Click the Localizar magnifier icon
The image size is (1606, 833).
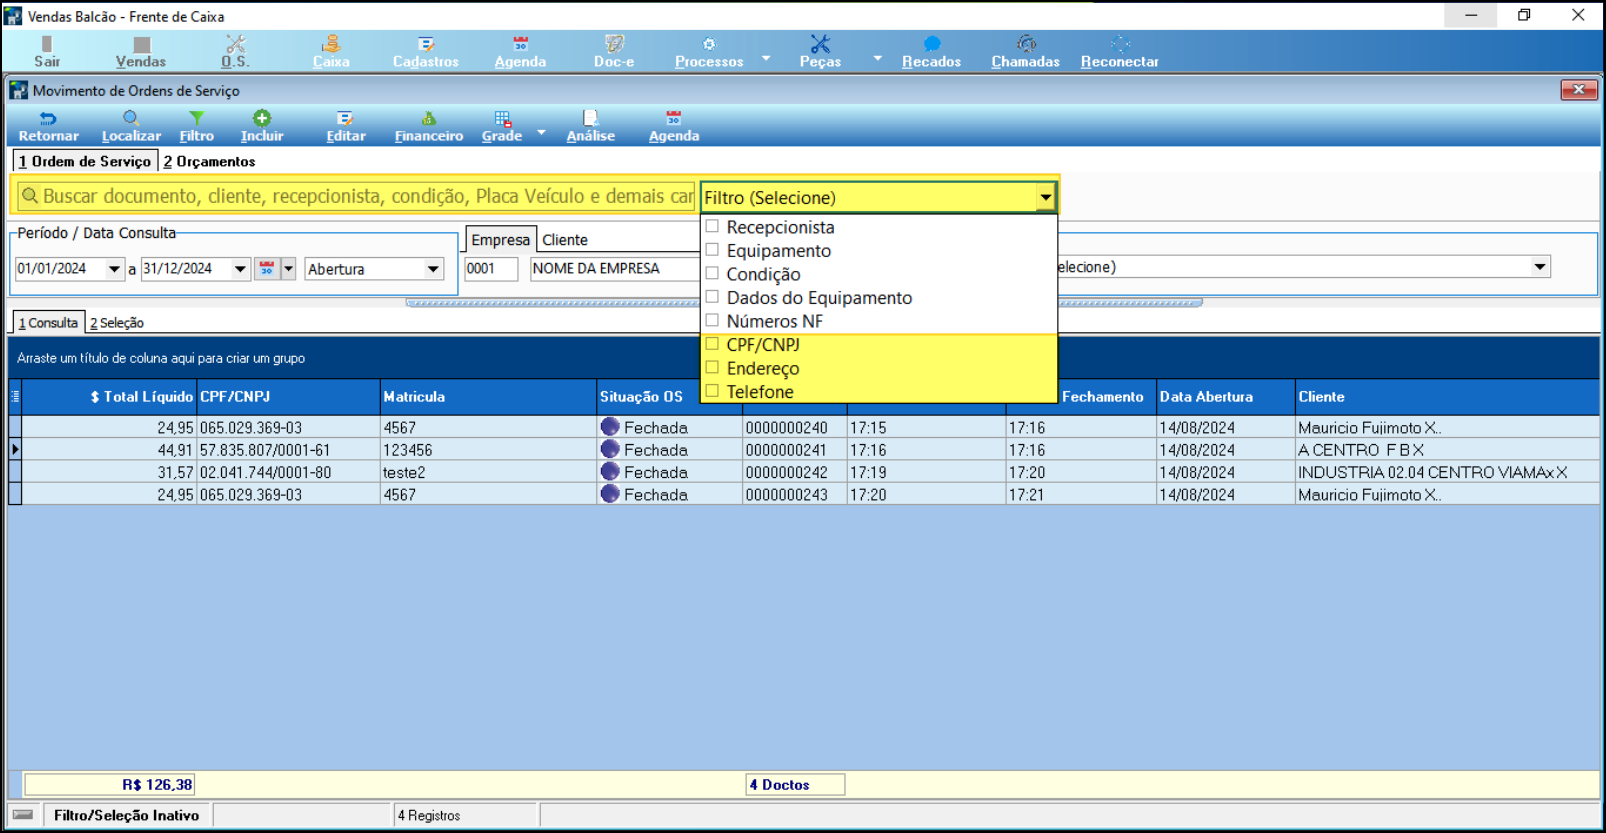tap(131, 119)
